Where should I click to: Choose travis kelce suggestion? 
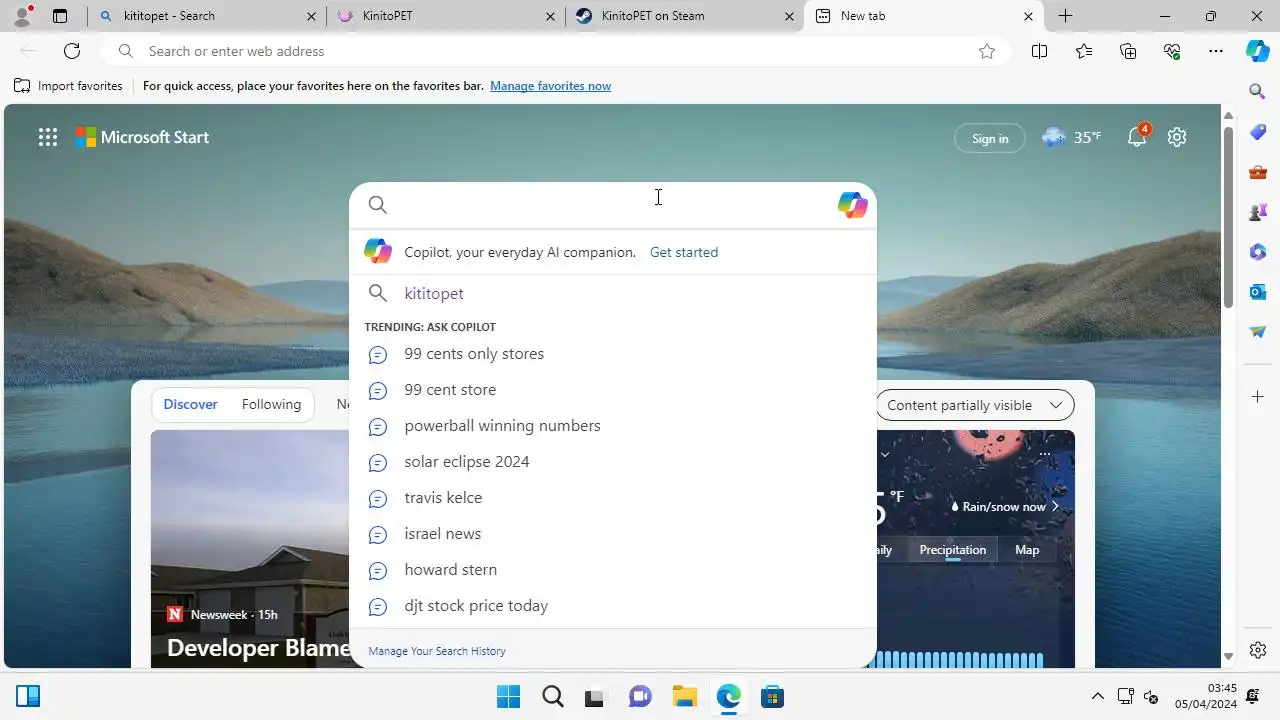click(x=613, y=498)
